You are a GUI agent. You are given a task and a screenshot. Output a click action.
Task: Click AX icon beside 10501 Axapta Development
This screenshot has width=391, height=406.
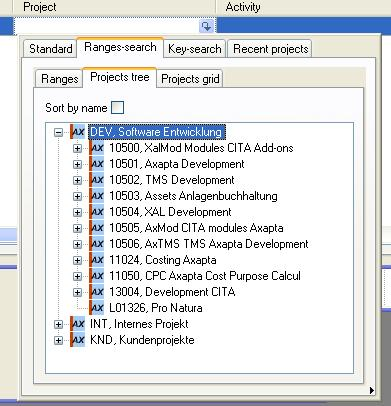97,164
